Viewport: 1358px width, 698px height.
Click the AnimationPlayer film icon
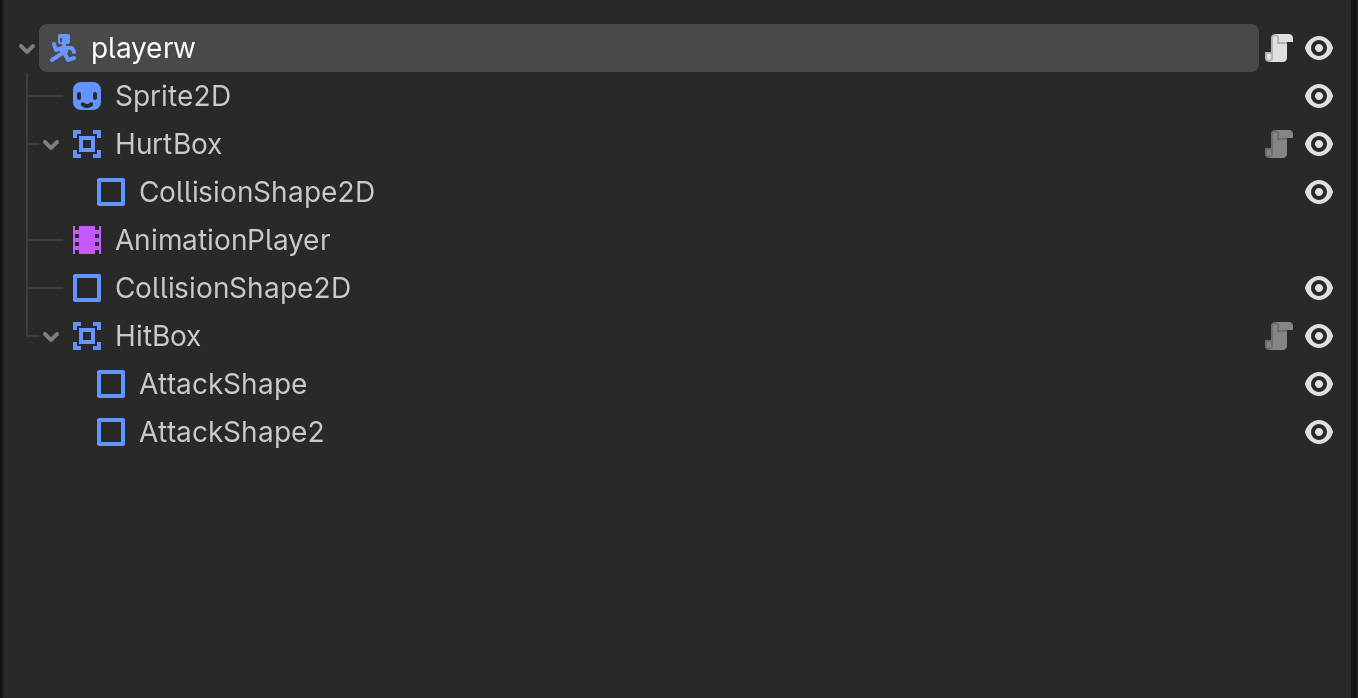pyautogui.click(x=87, y=240)
